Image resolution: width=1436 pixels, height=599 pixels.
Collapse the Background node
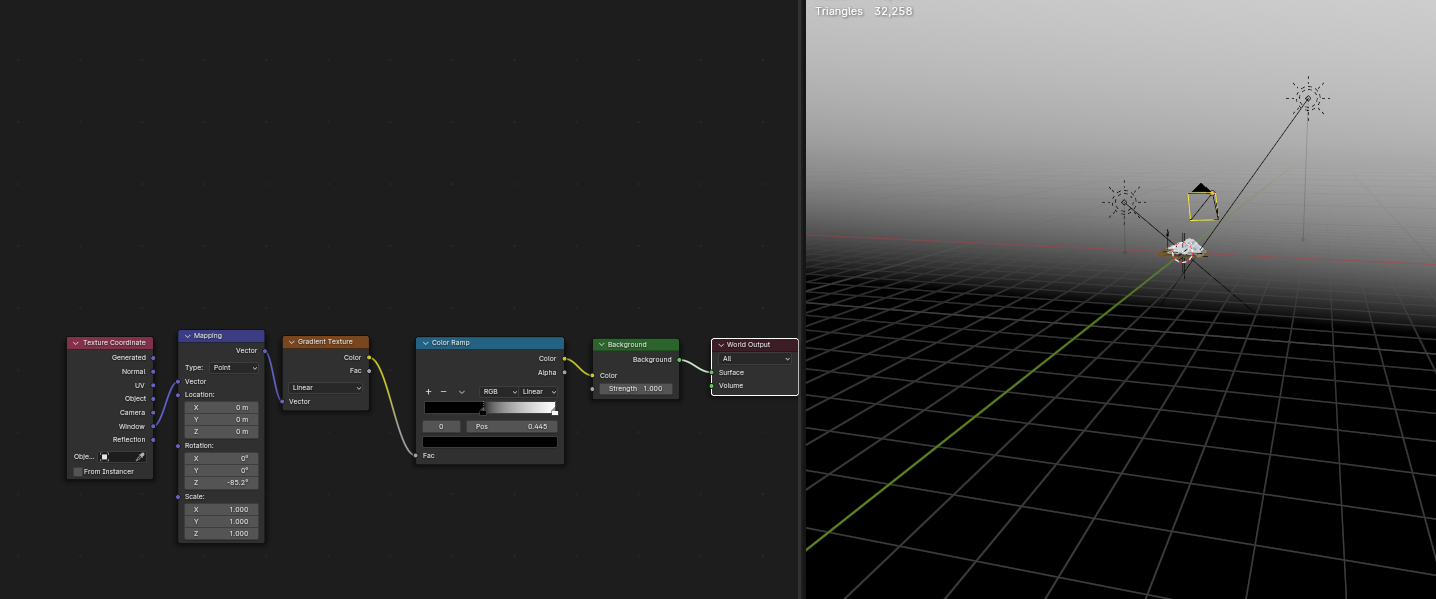click(x=601, y=345)
